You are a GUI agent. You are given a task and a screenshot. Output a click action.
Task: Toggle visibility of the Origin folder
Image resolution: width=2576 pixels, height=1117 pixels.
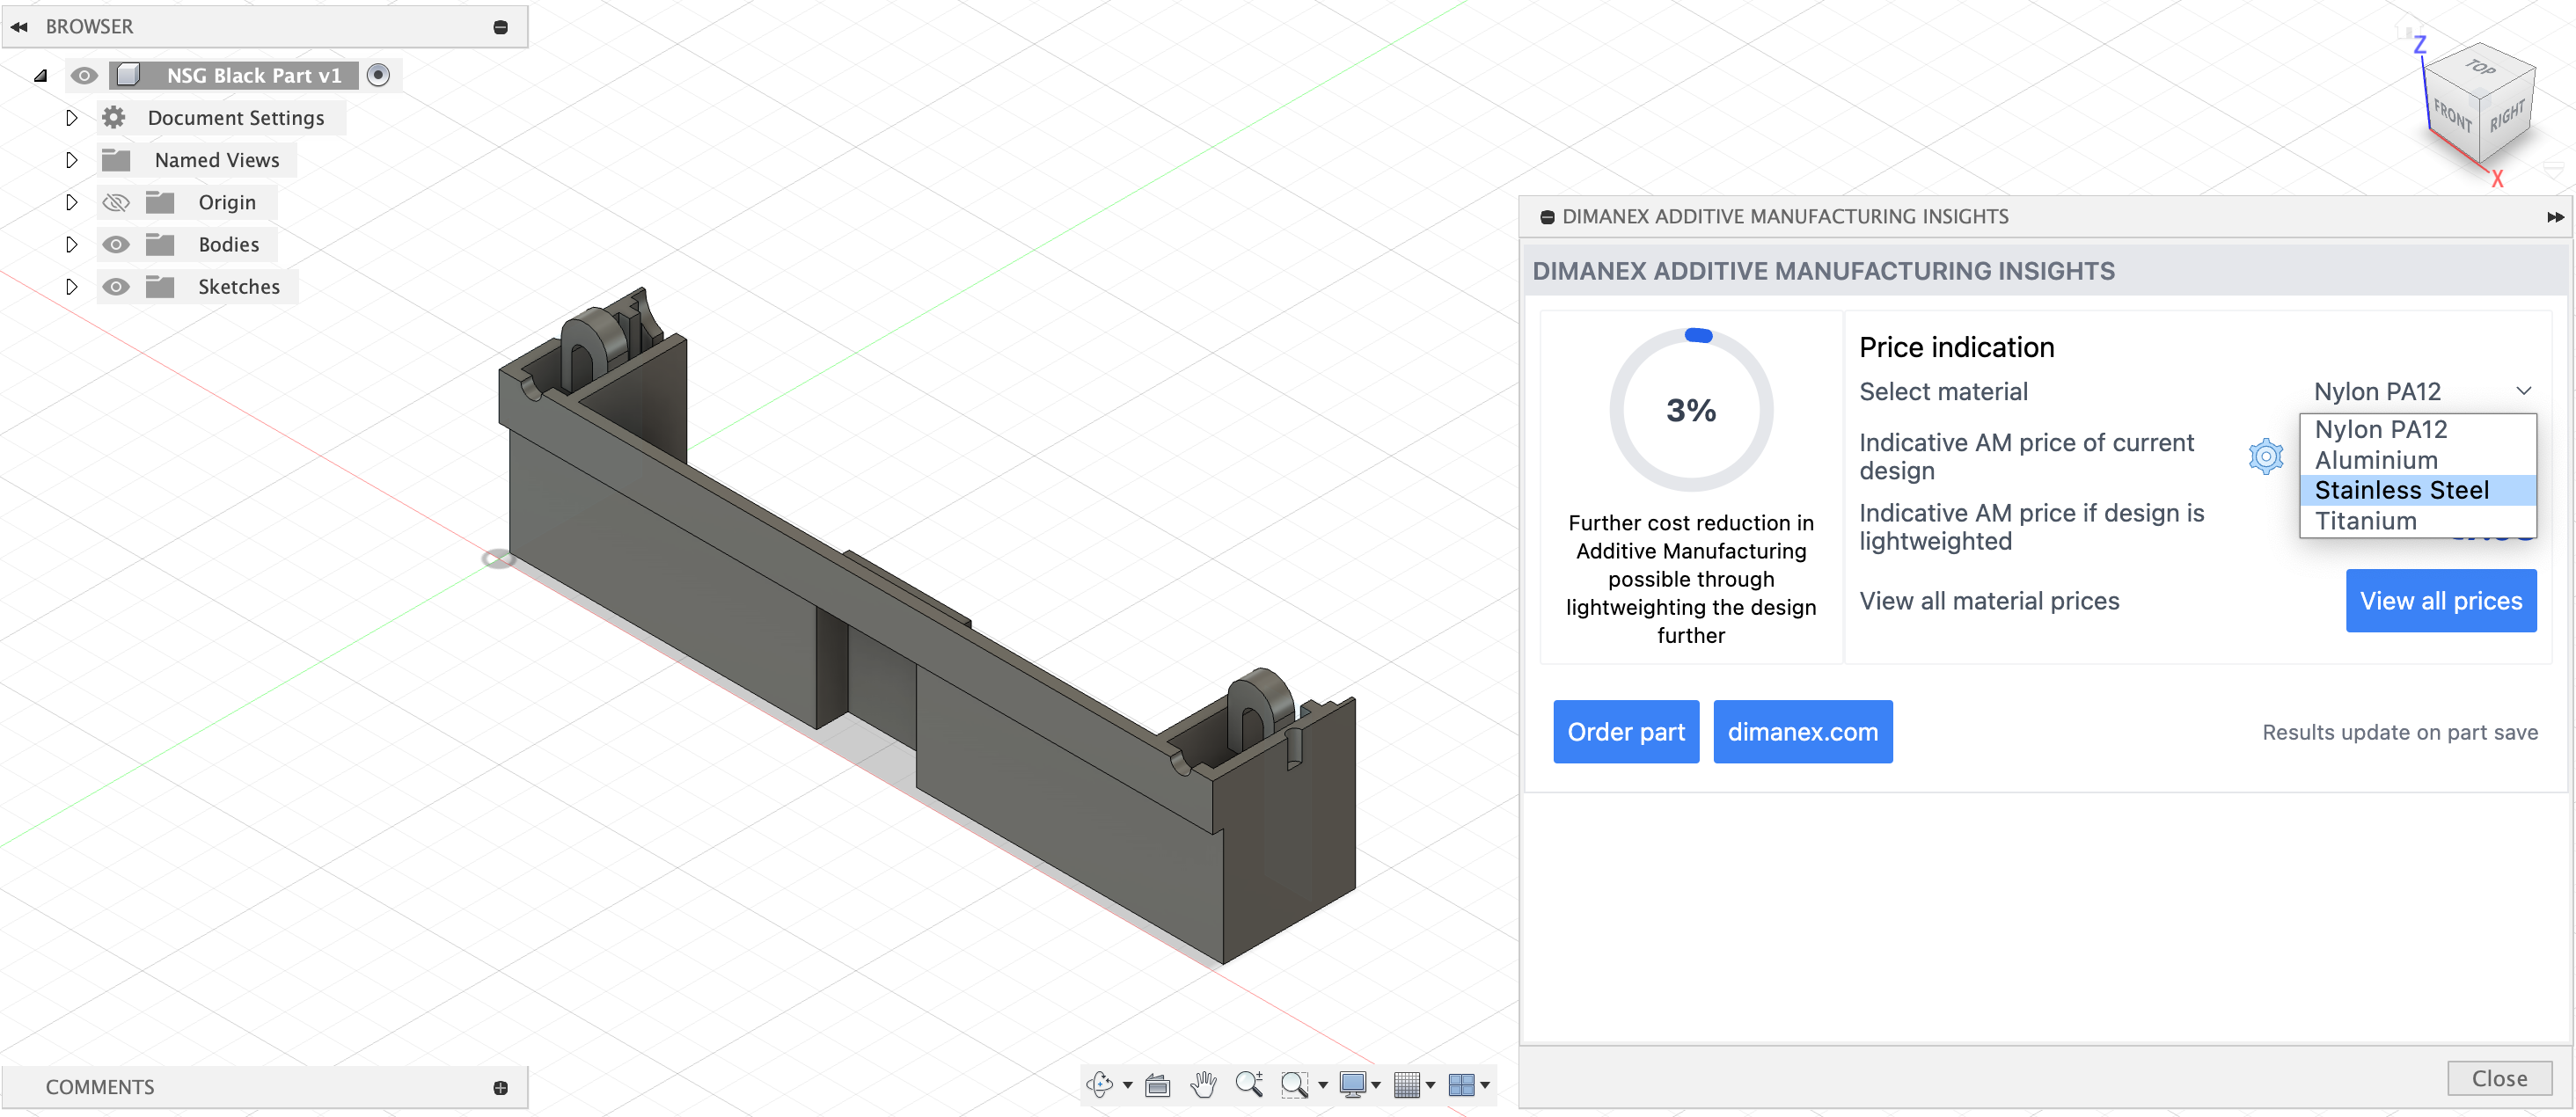coord(116,203)
